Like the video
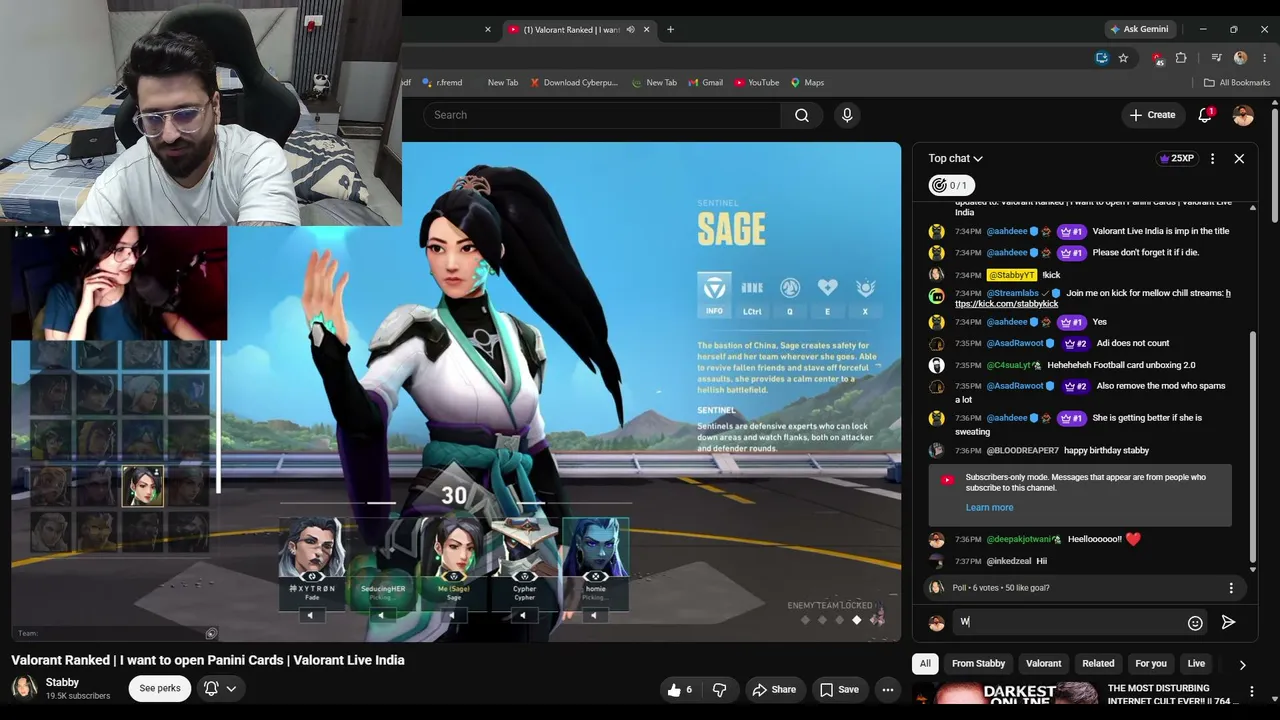The height and width of the screenshot is (720, 1280). [680, 689]
